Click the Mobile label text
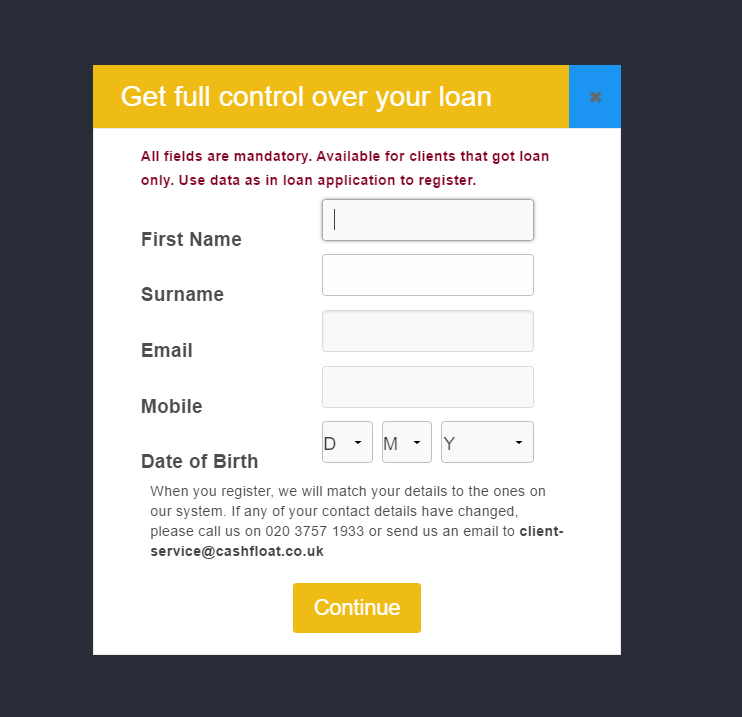The height and width of the screenshot is (717, 742). [x=172, y=407]
